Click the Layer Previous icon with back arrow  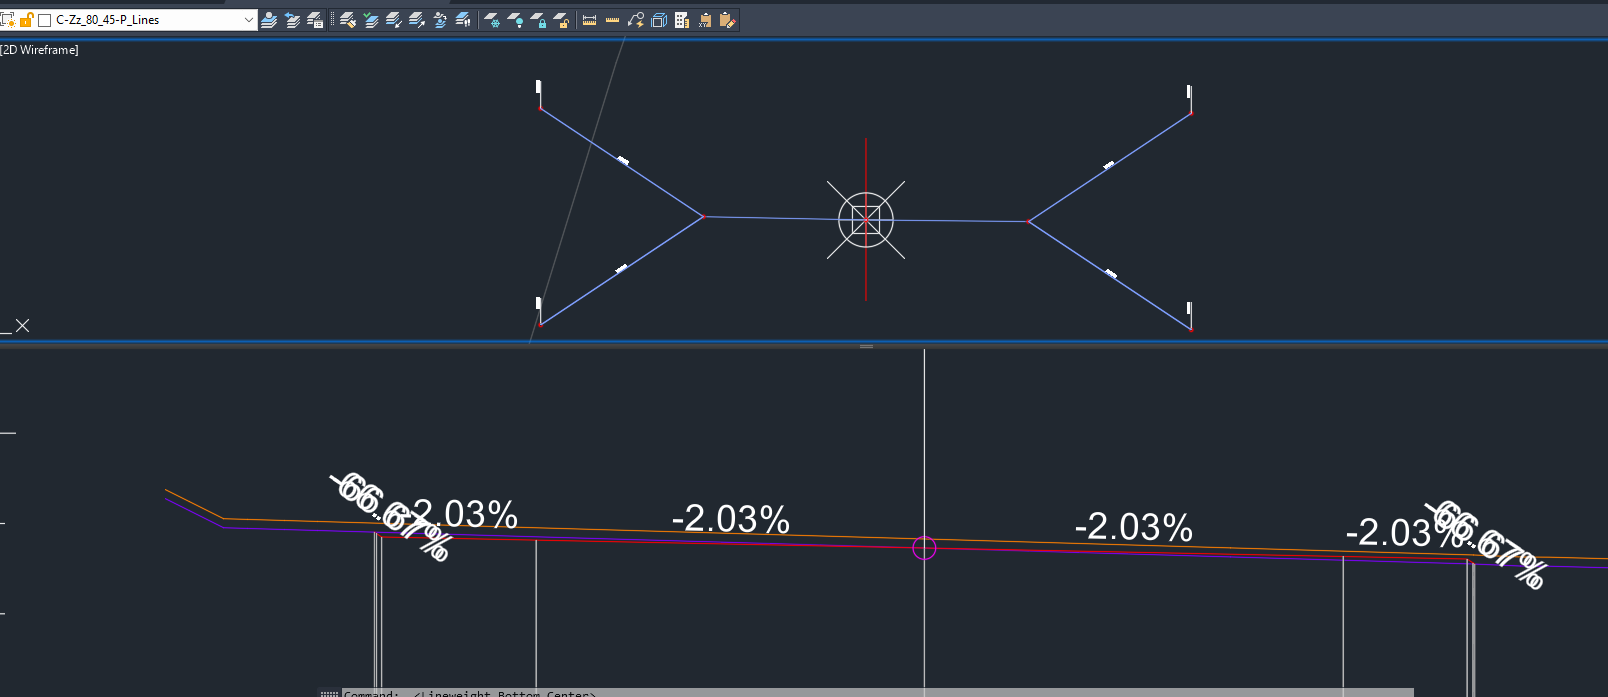pos(292,20)
